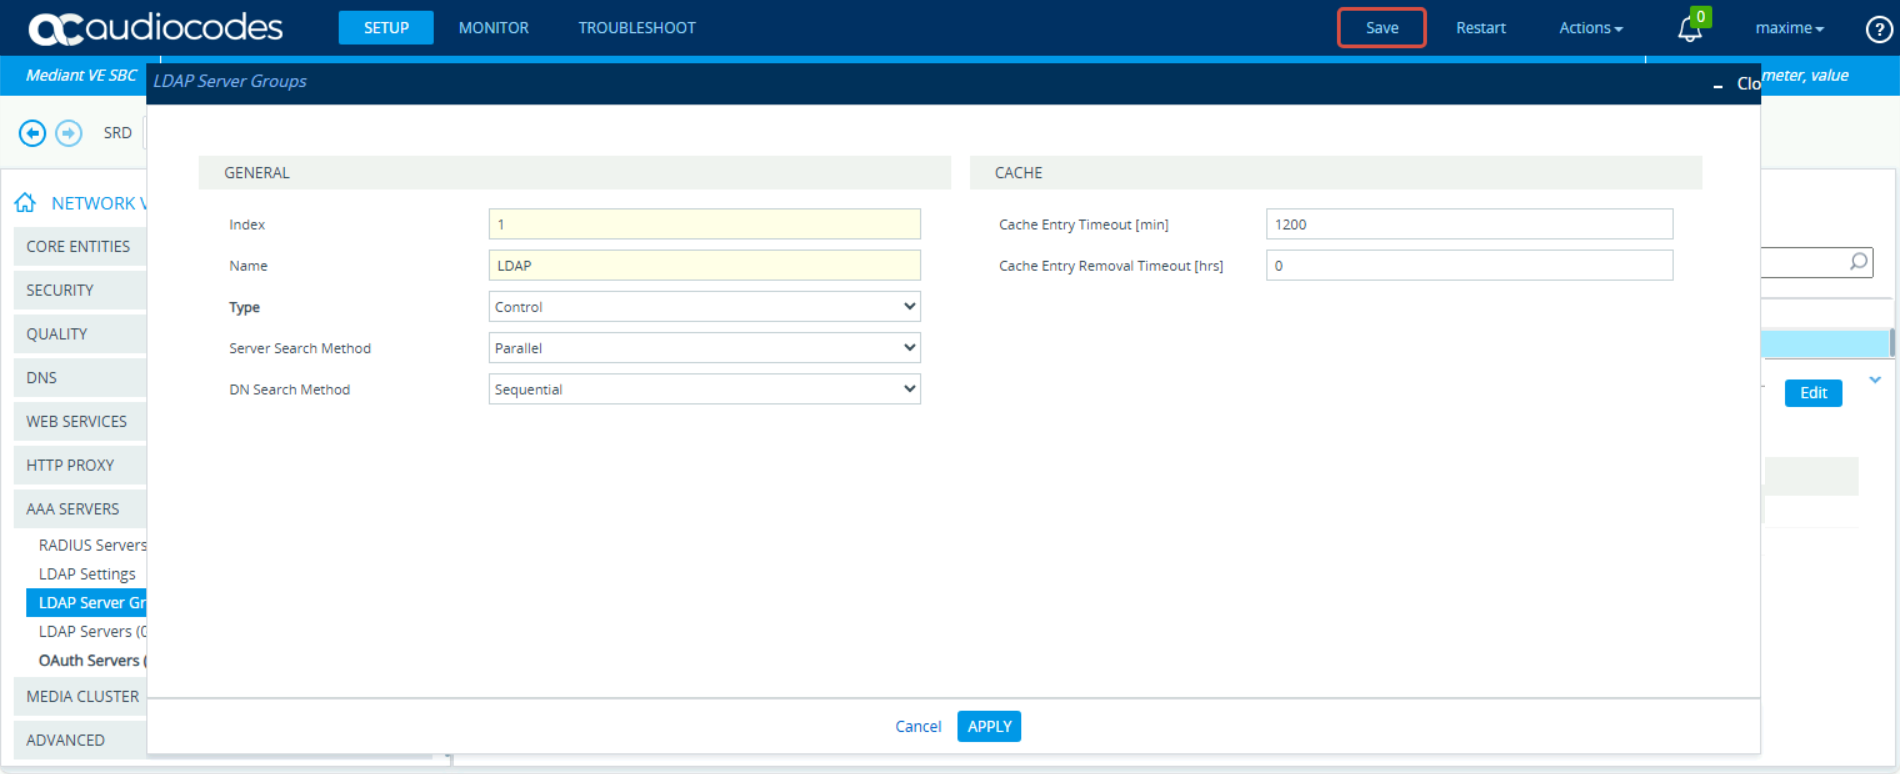The image size is (1900, 774).
Task: Open the help question mark icon
Action: point(1878,29)
